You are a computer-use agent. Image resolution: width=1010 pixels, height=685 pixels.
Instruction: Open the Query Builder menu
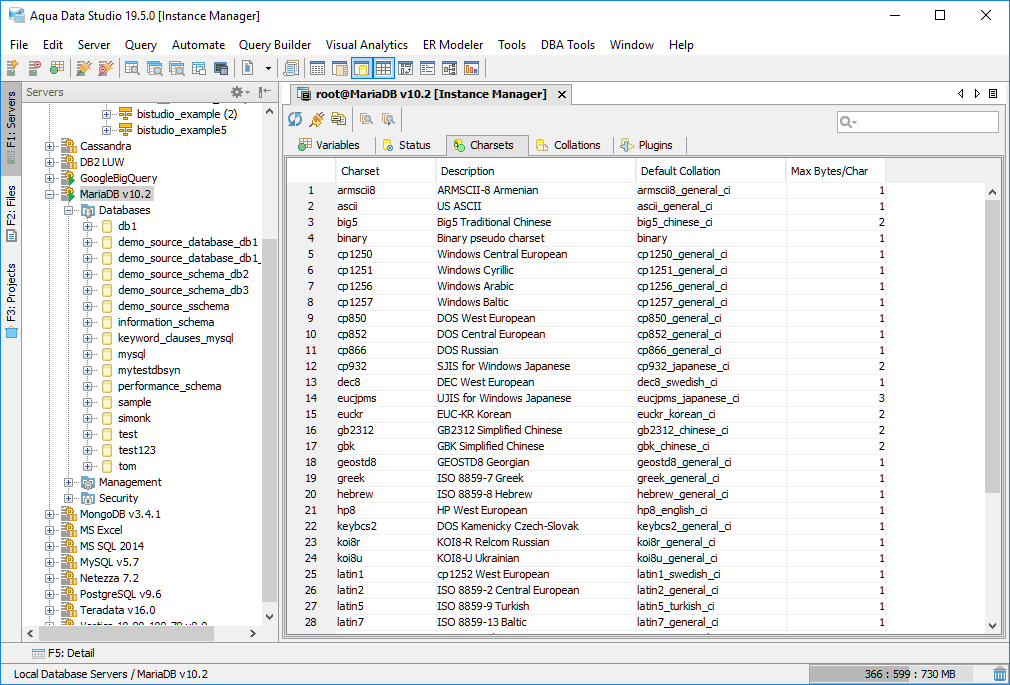[275, 45]
